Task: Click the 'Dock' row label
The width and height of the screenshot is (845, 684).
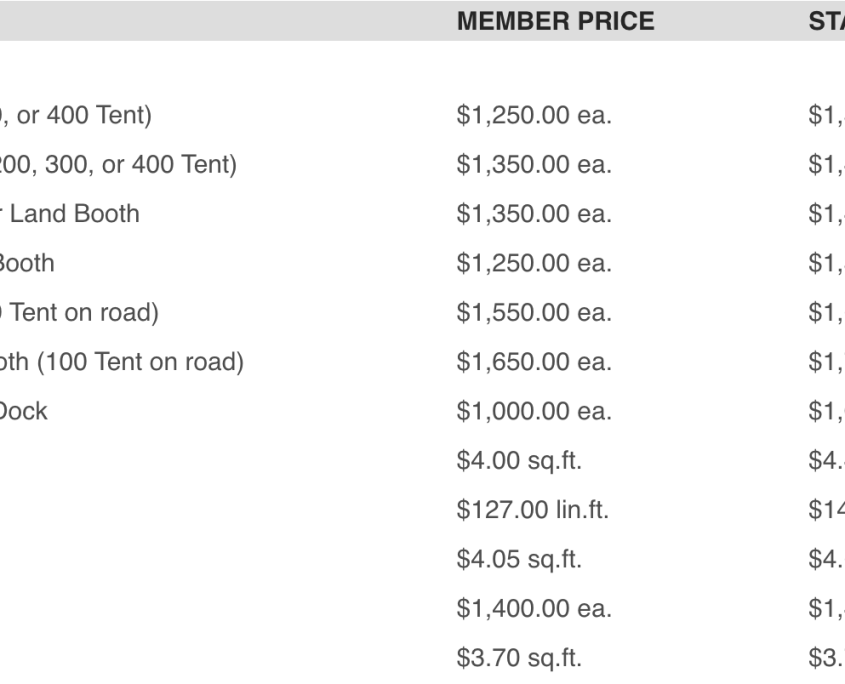Action: [23, 411]
